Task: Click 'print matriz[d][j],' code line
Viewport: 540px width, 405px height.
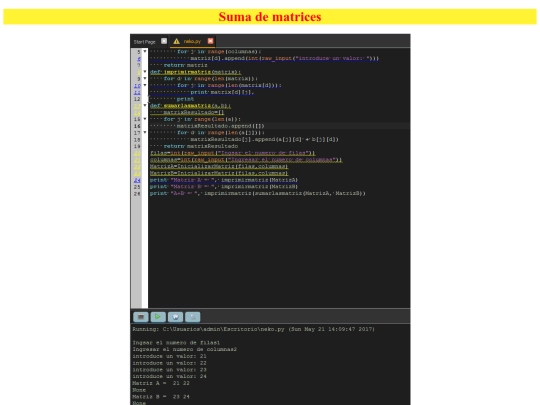Action: click(x=222, y=92)
